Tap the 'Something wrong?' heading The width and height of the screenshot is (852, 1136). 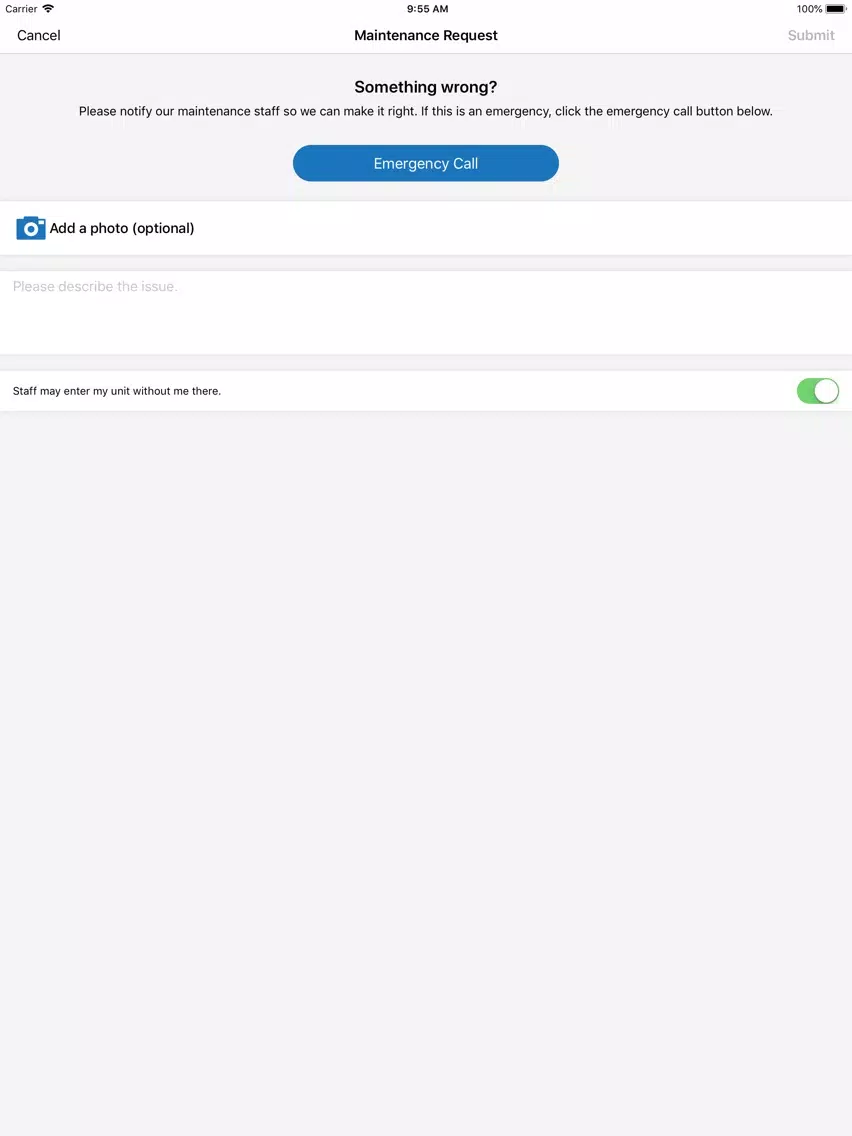click(426, 87)
